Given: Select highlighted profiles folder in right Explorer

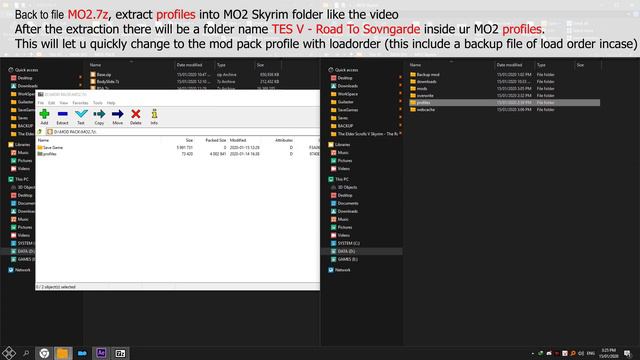Looking at the screenshot, I should pos(504,102).
